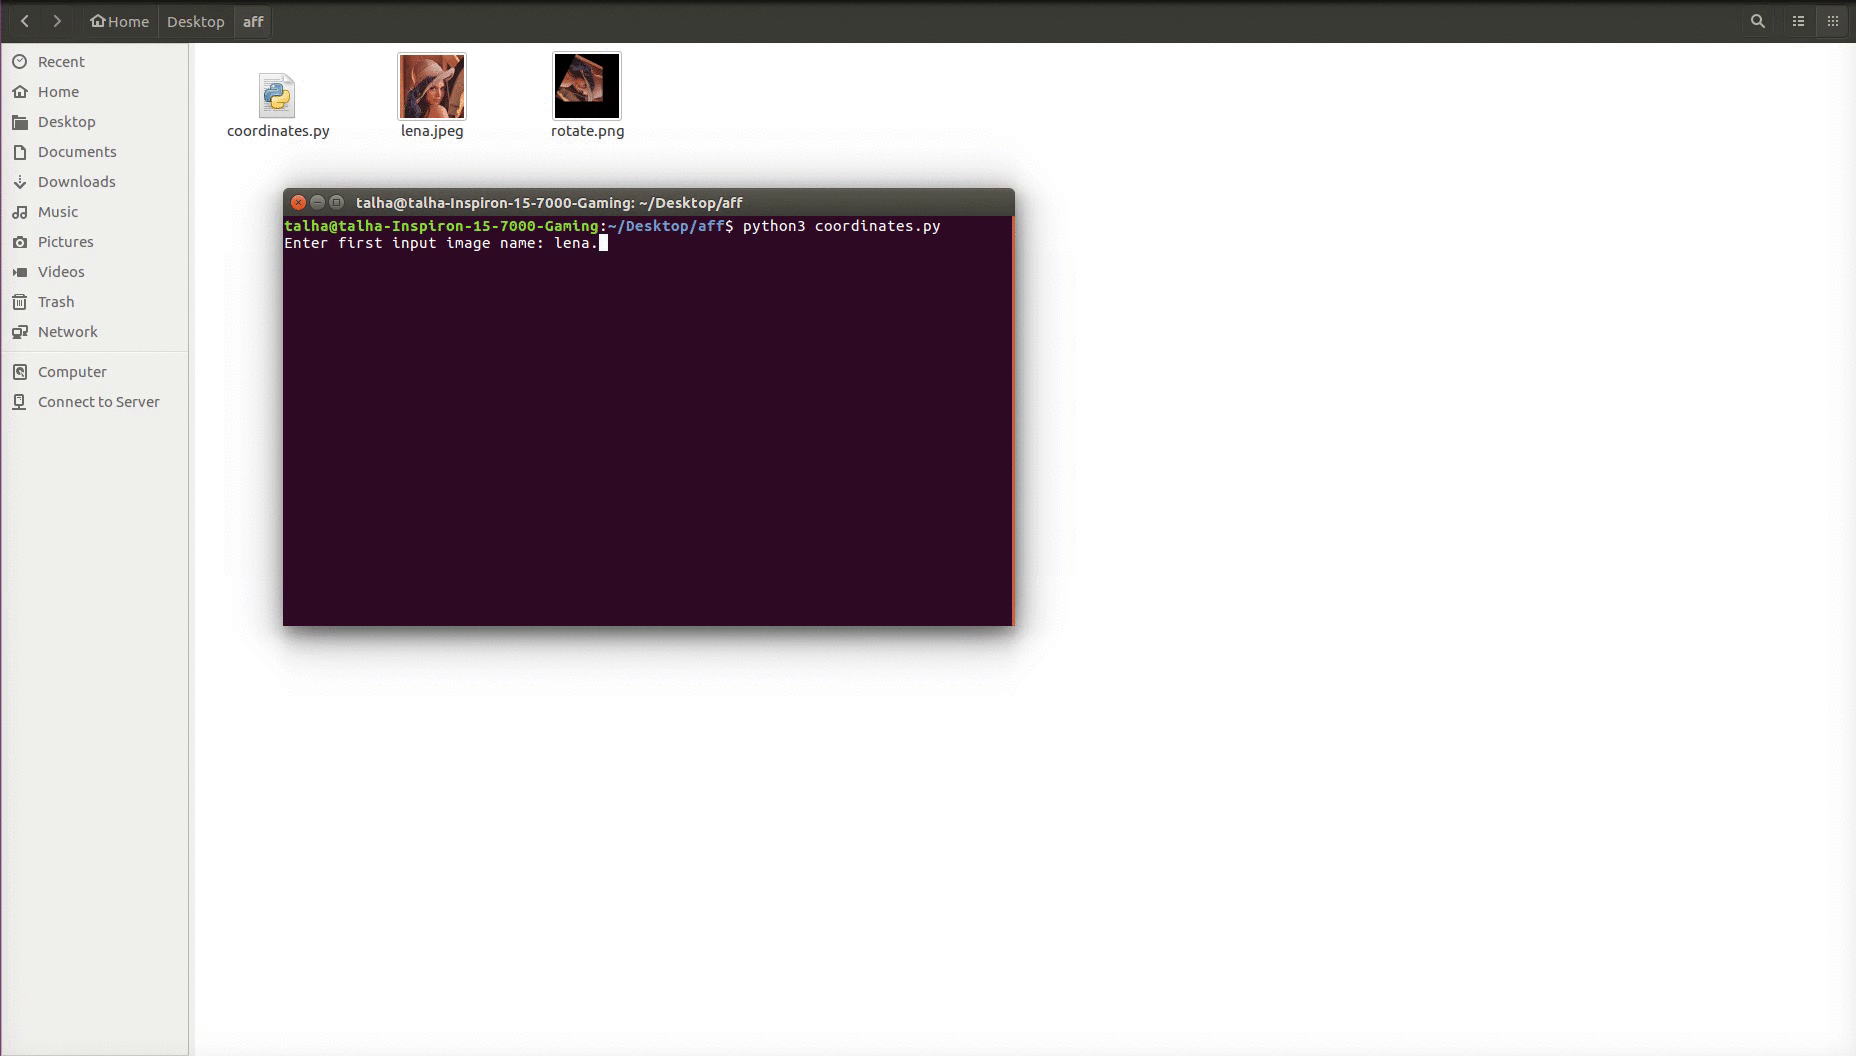
Task: Select the rotate.png thumbnail
Action: click(x=587, y=86)
